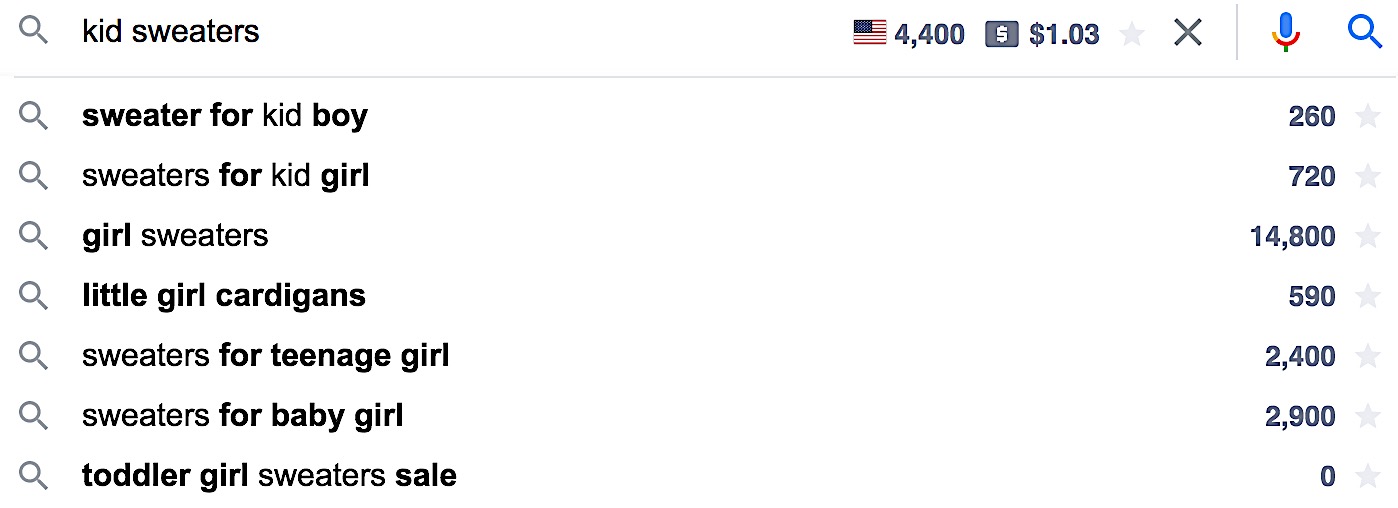
Task: Star the 'sweaters for teenage girl' keyword
Action: [x=1367, y=357]
